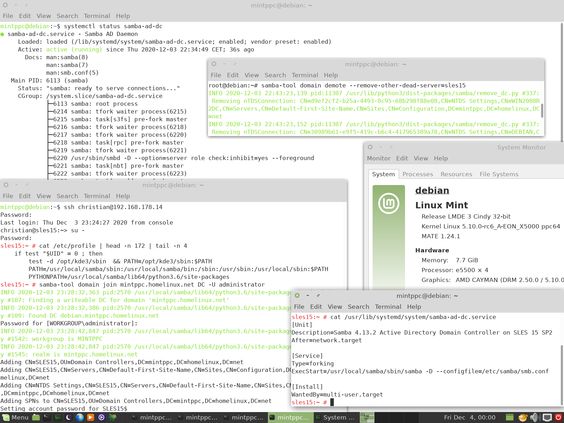Click the Linux Mint logo in System Monitor

388,203
